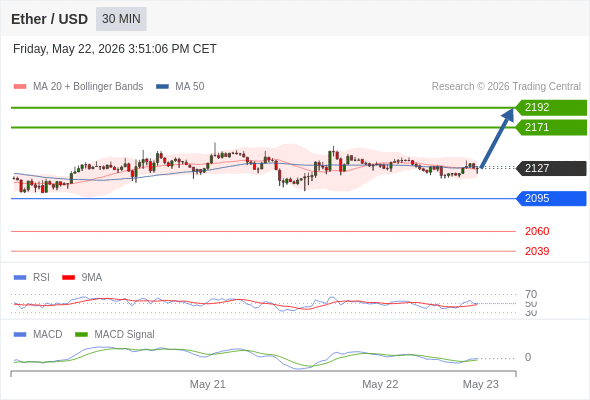The image size is (590, 400).
Task: Open the Research Trading Central copyright link
Action: tap(506, 87)
